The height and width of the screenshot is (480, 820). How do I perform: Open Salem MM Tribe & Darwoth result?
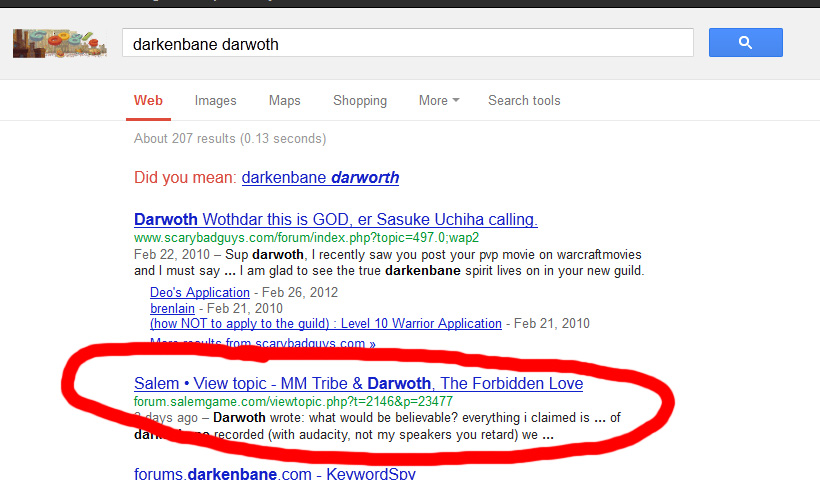tap(358, 383)
